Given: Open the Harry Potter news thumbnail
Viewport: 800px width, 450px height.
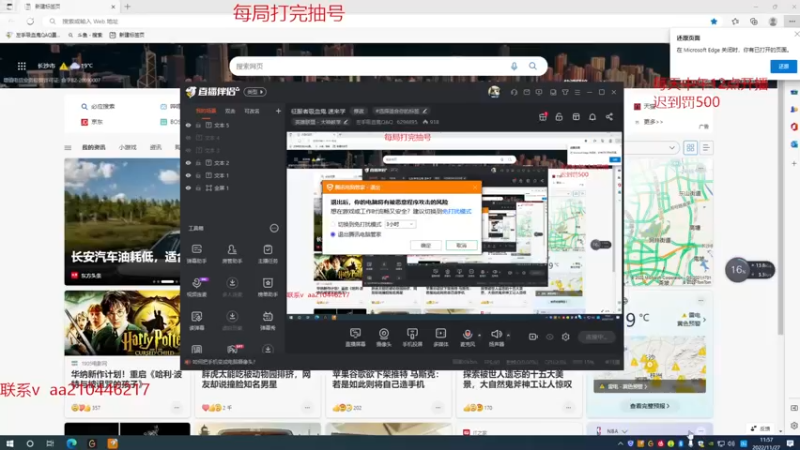Looking at the screenshot, I should tap(122, 323).
